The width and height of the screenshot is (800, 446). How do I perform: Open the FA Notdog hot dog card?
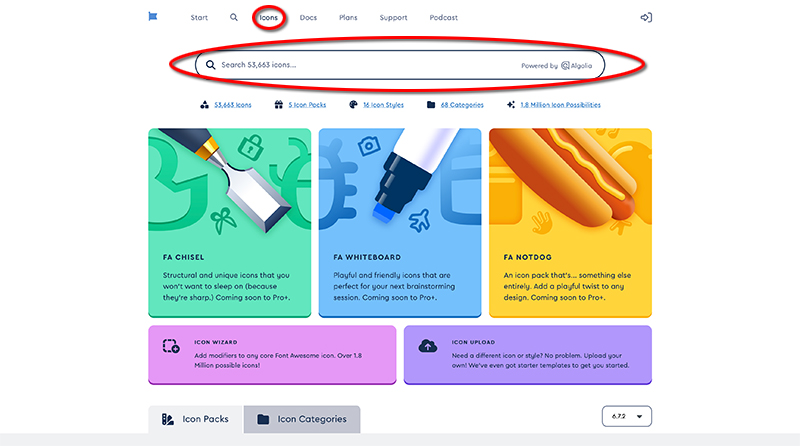coord(570,222)
